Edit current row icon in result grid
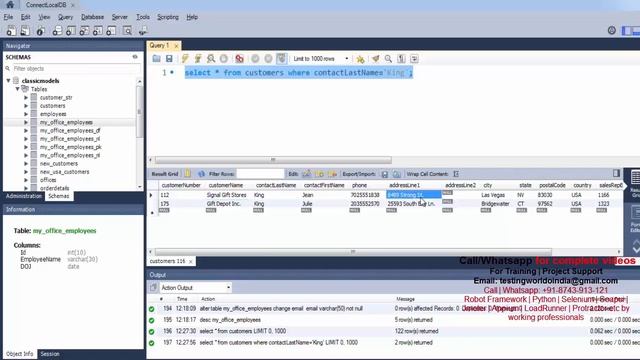The width and height of the screenshot is (640, 360). 307,174
